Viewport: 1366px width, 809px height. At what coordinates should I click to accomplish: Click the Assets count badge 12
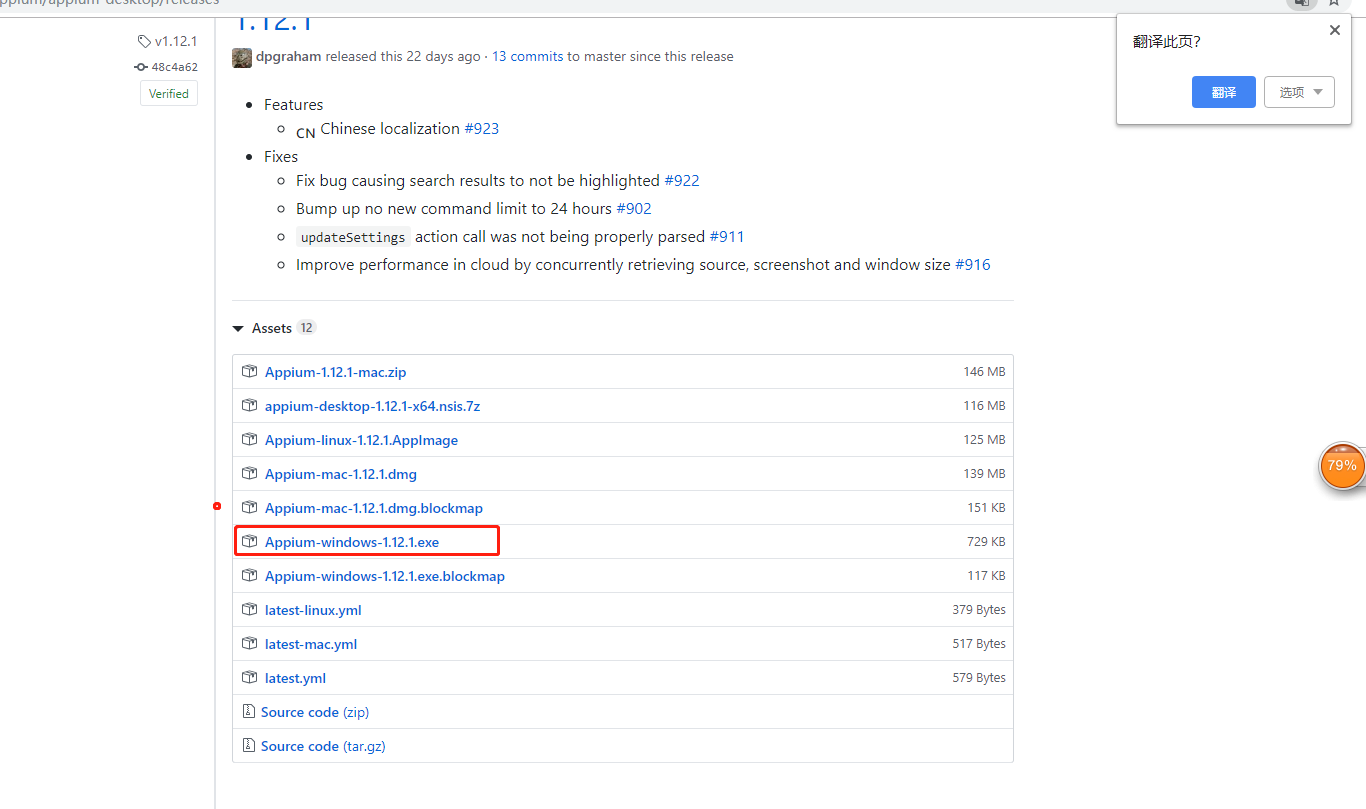pos(306,328)
